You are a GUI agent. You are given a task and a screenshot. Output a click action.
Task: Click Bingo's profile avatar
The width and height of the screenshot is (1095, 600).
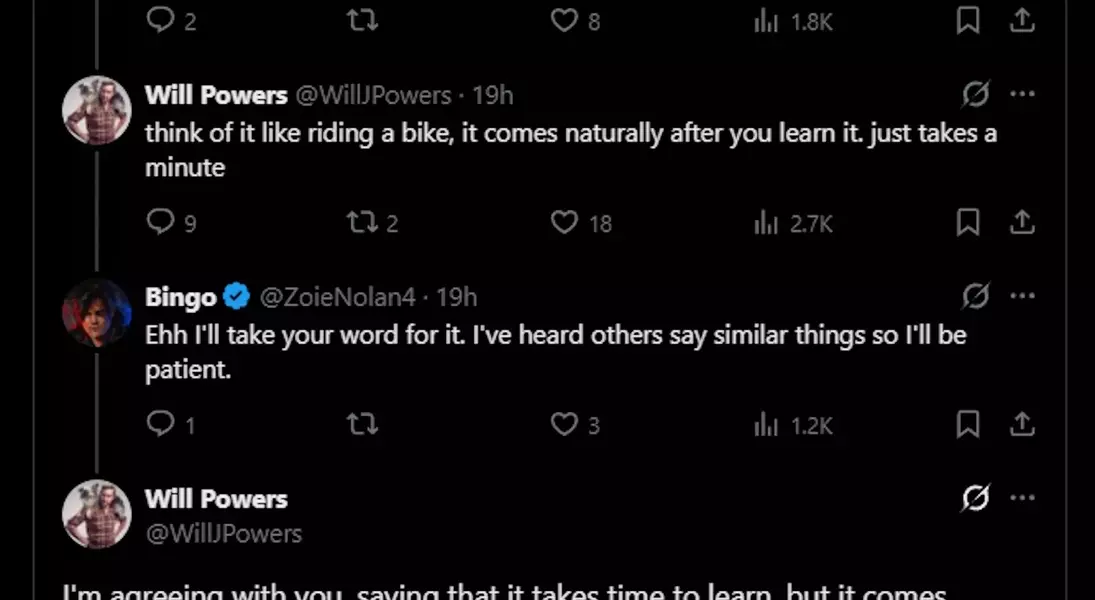[97, 313]
